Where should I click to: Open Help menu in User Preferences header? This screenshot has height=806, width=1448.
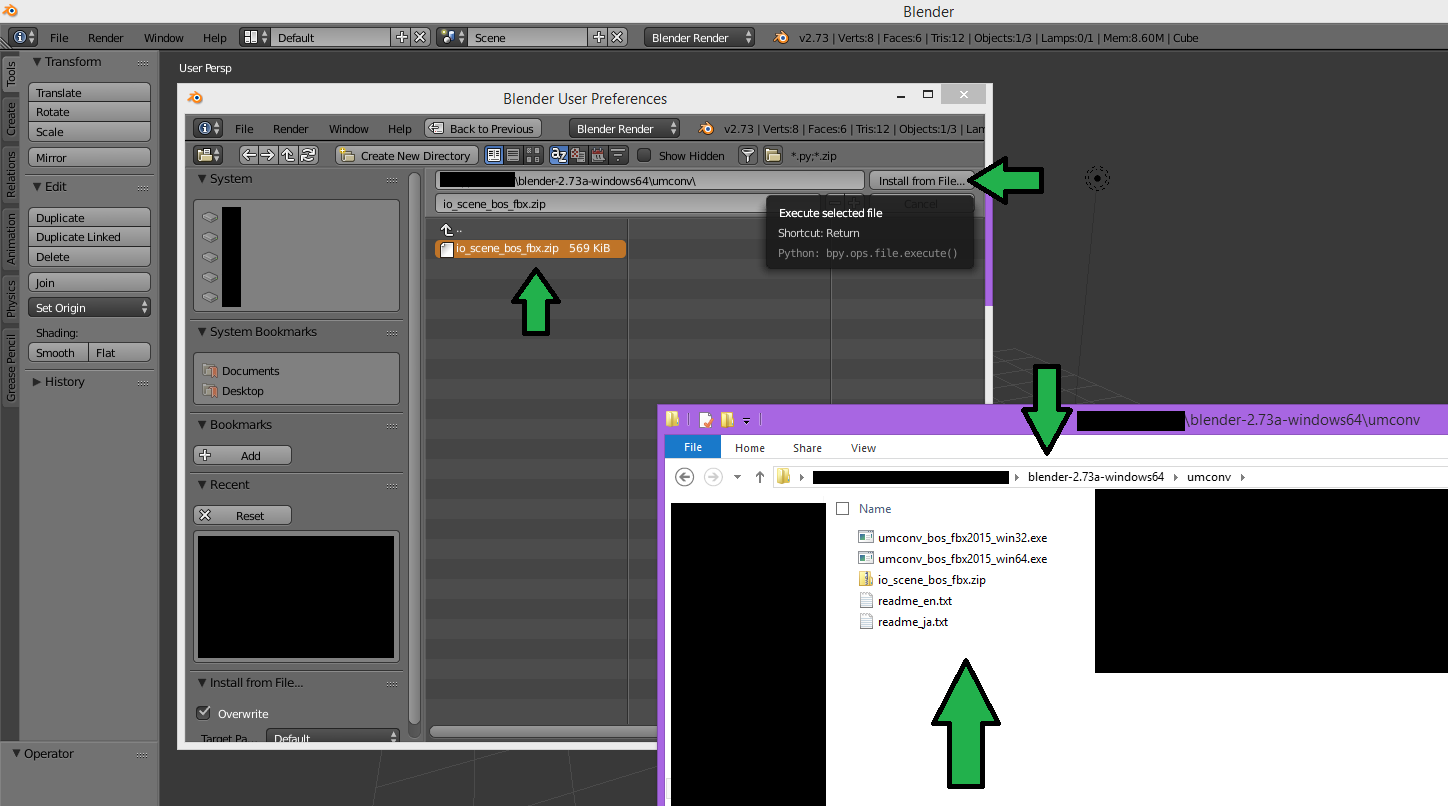pos(399,128)
